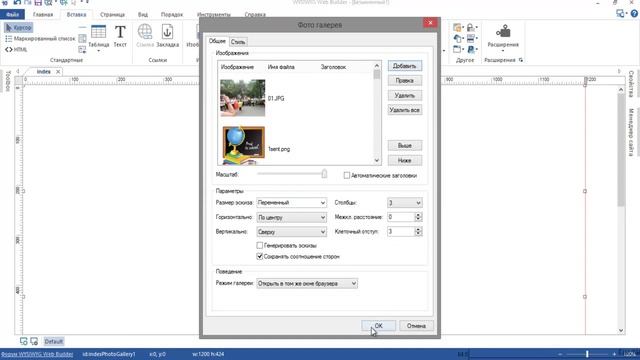Open the Расширения extensions icon
Image resolution: width=640 pixels, height=360 pixels.
[x=503, y=32]
